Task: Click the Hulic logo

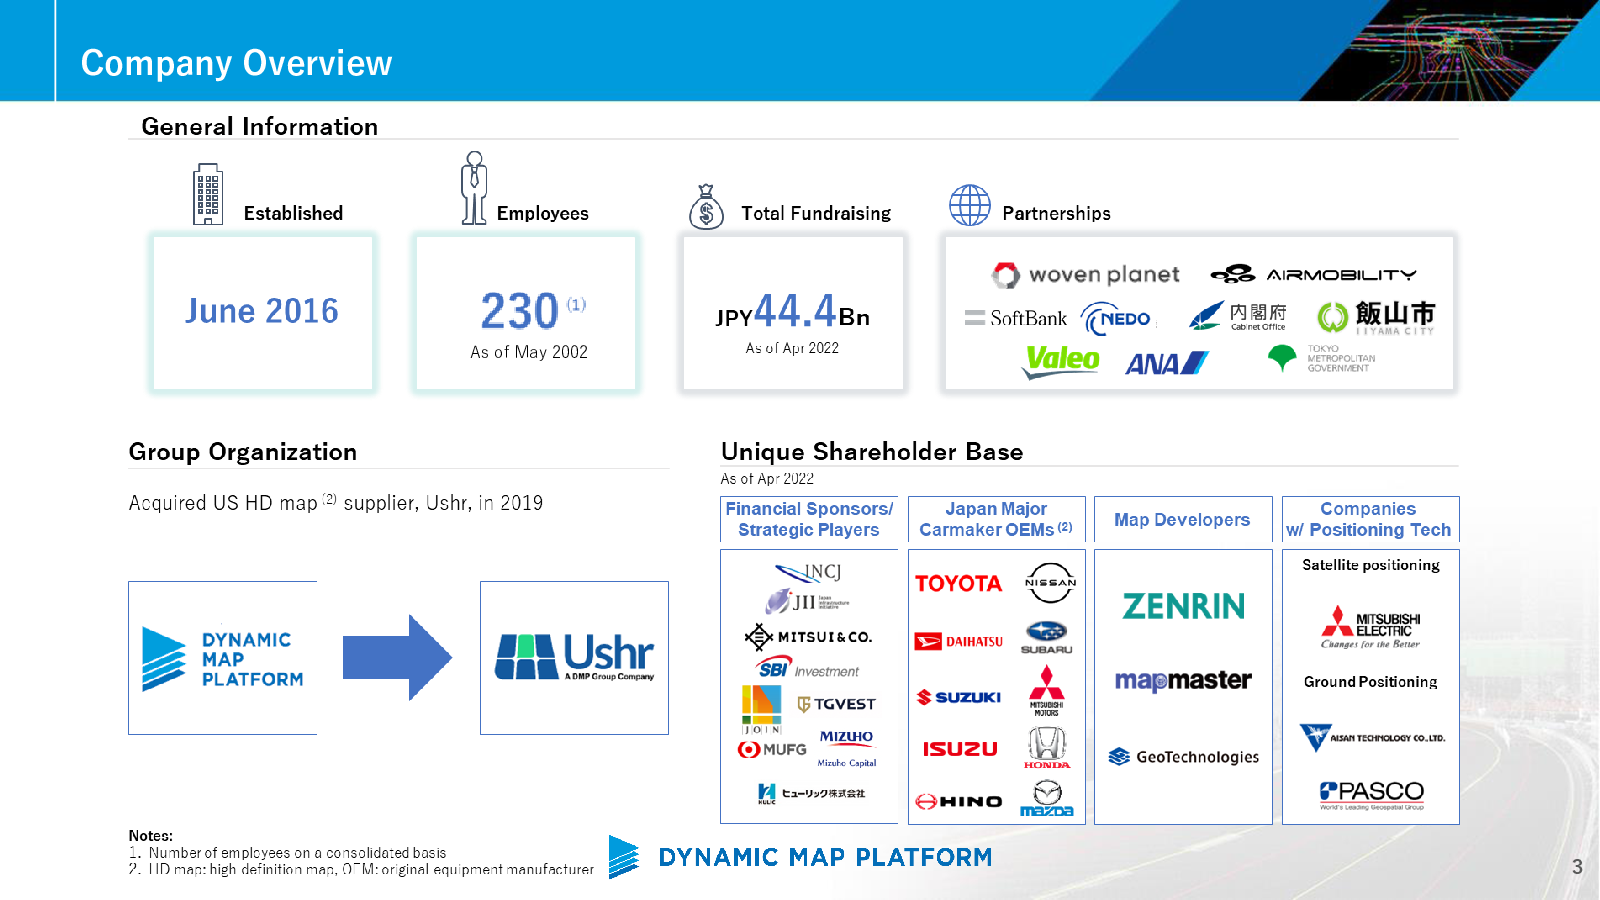Action: [811, 794]
